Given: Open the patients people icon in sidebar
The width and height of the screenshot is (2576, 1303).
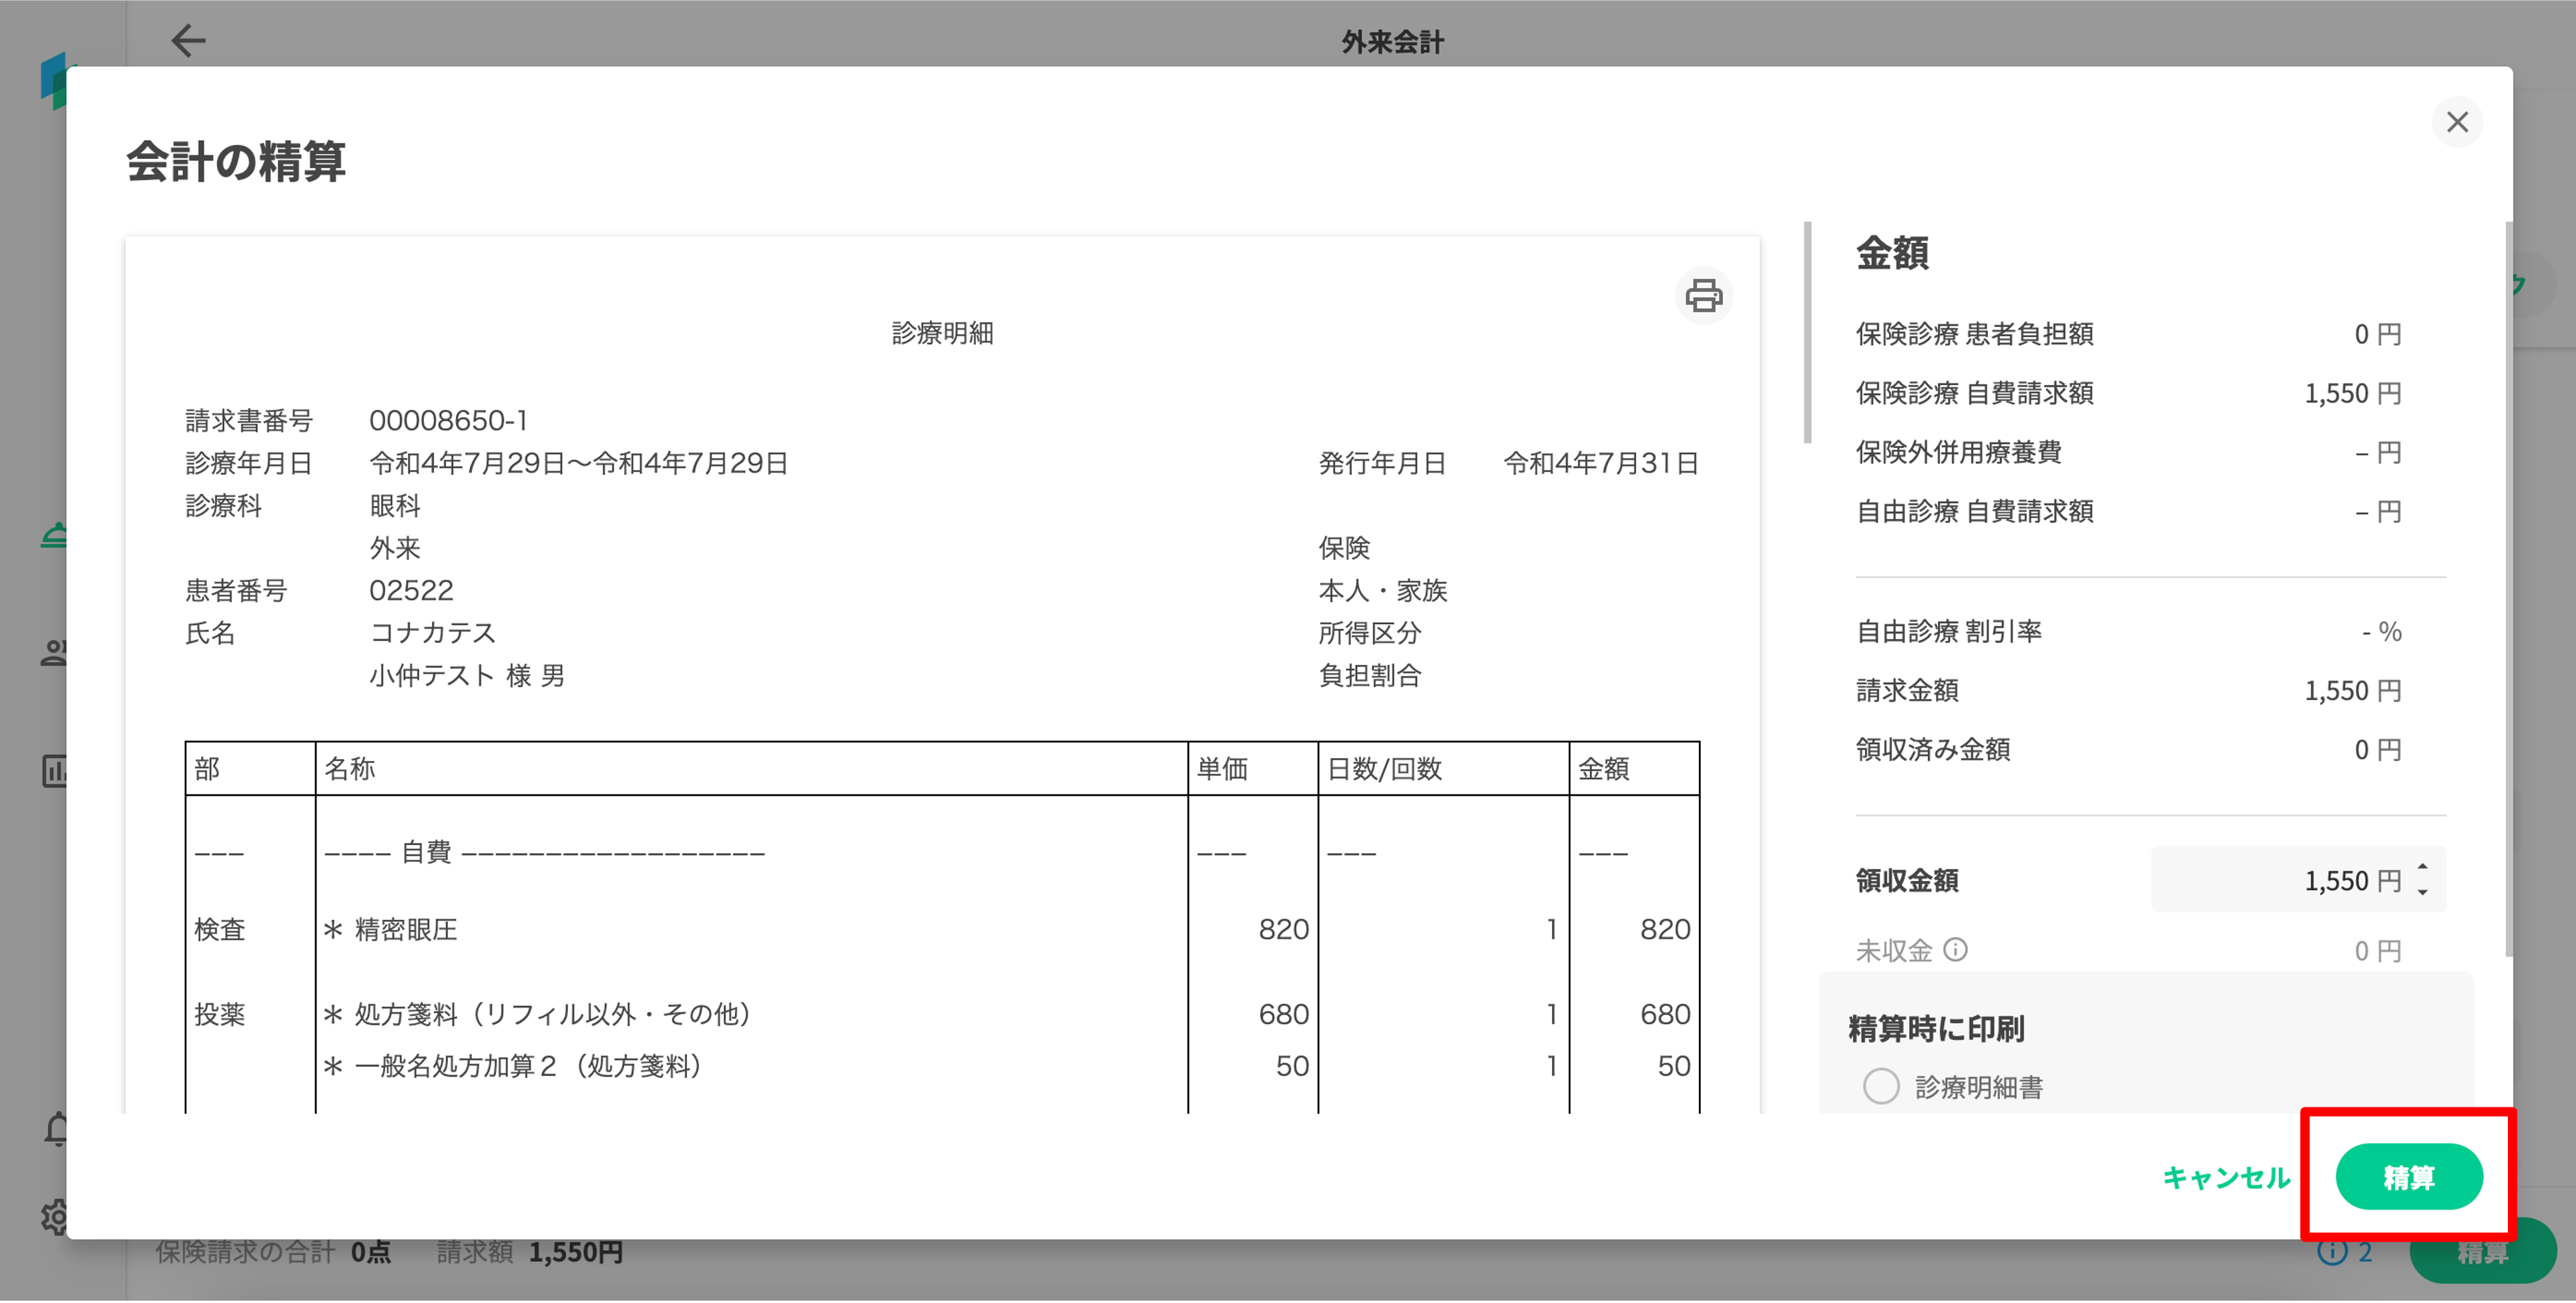Looking at the screenshot, I should [x=54, y=653].
